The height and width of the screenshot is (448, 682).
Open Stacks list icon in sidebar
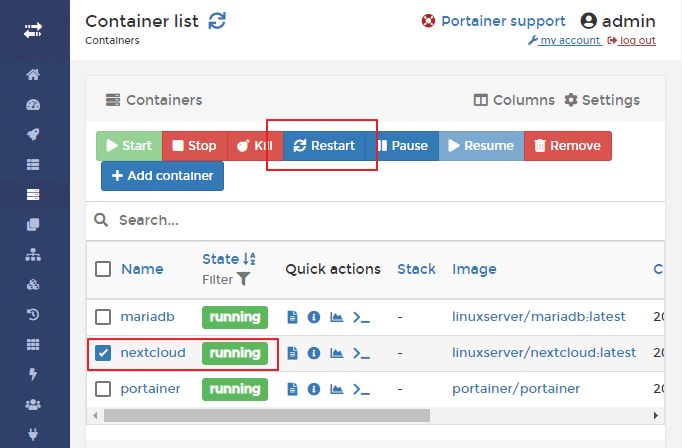[33, 164]
